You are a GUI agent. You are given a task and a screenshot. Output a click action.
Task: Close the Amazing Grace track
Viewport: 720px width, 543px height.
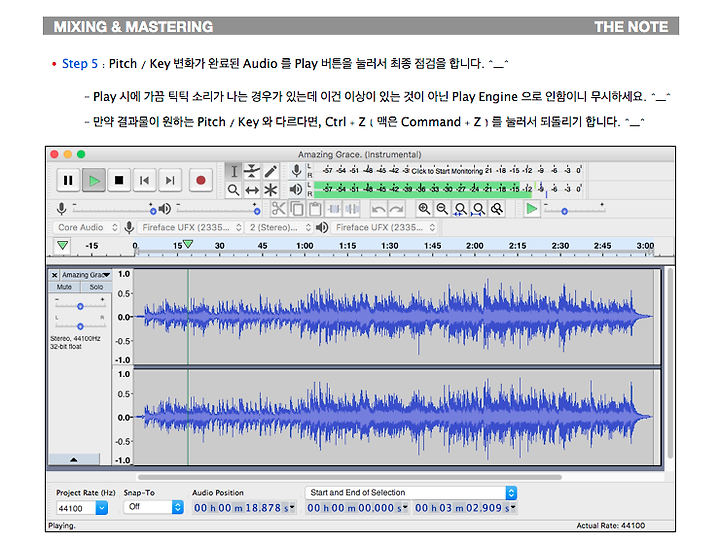pyautogui.click(x=54, y=275)
